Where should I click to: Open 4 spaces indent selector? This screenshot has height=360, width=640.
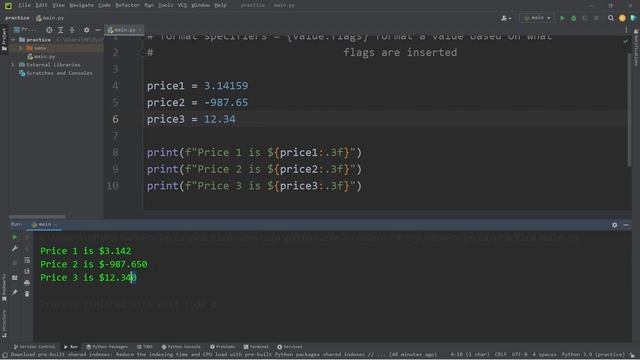pyautogui.click(x=544, y=355)
